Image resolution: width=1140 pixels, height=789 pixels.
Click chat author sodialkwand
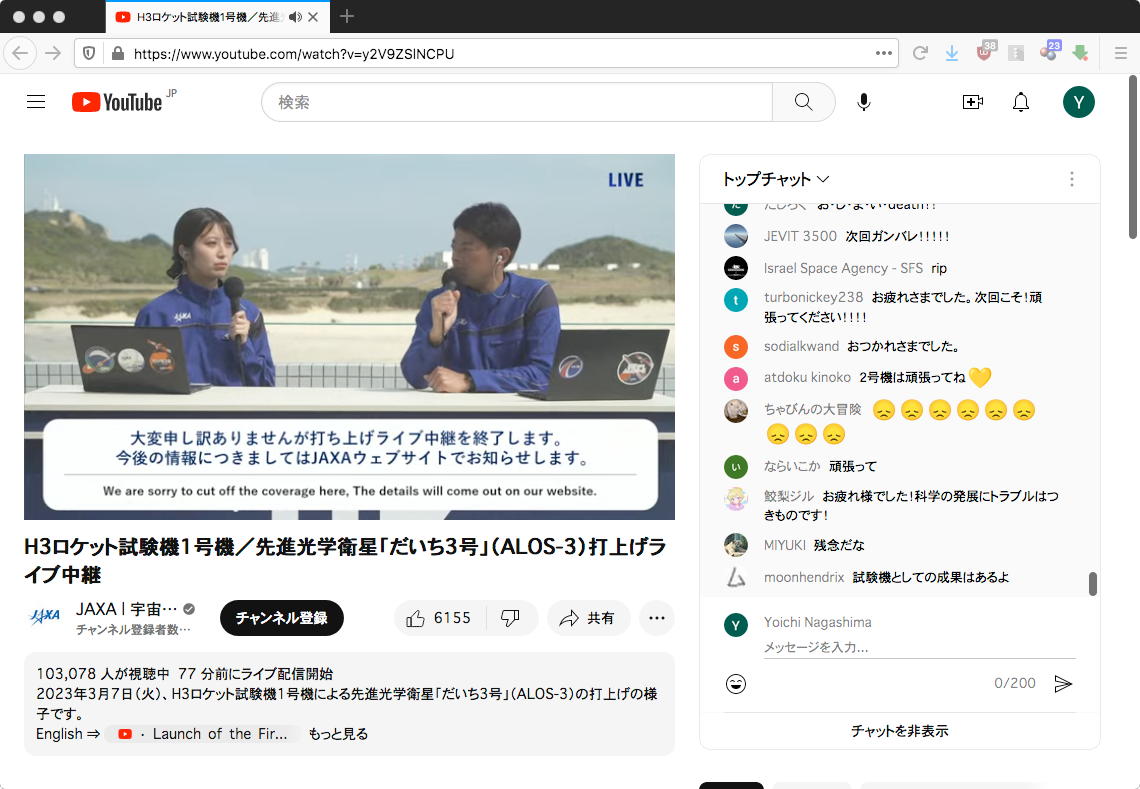[801, 347]
